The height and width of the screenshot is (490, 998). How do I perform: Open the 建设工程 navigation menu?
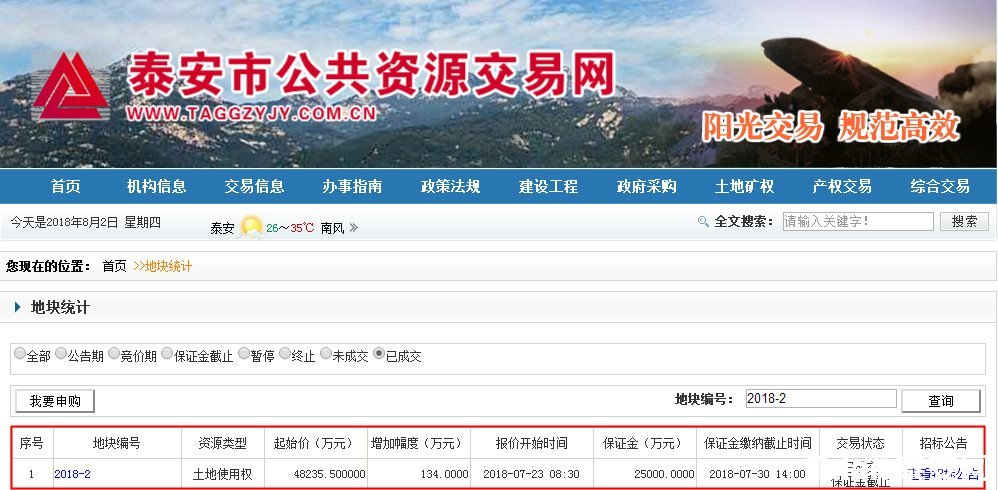548,186
